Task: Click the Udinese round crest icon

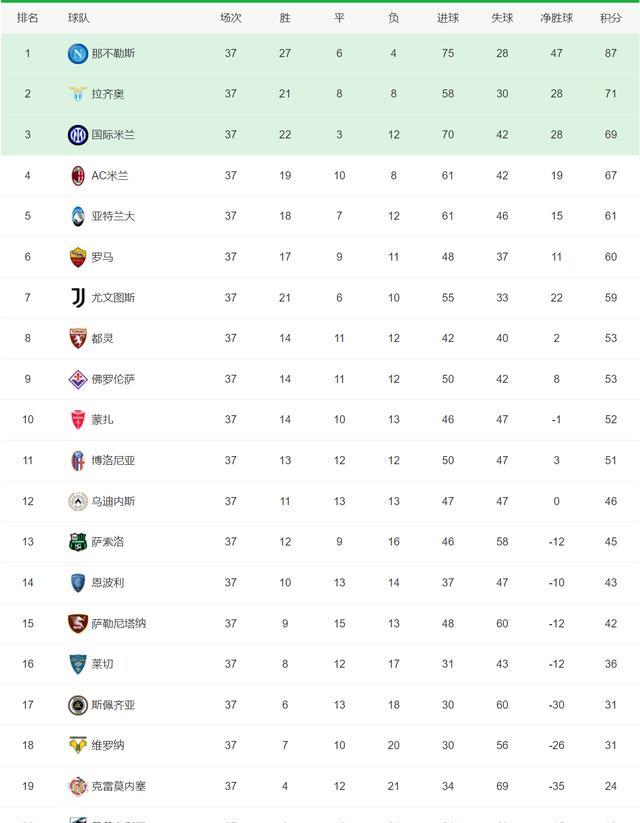Action: tap(78, 501)
